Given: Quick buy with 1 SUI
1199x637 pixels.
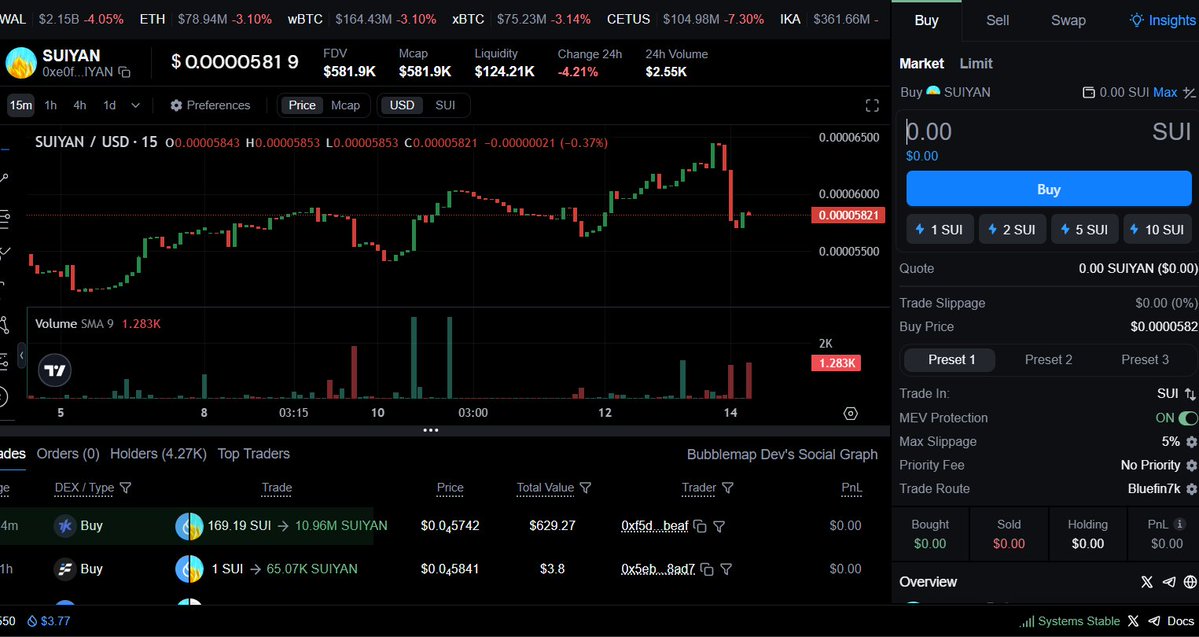Looking at the screenshot, I should pos(940,229).
